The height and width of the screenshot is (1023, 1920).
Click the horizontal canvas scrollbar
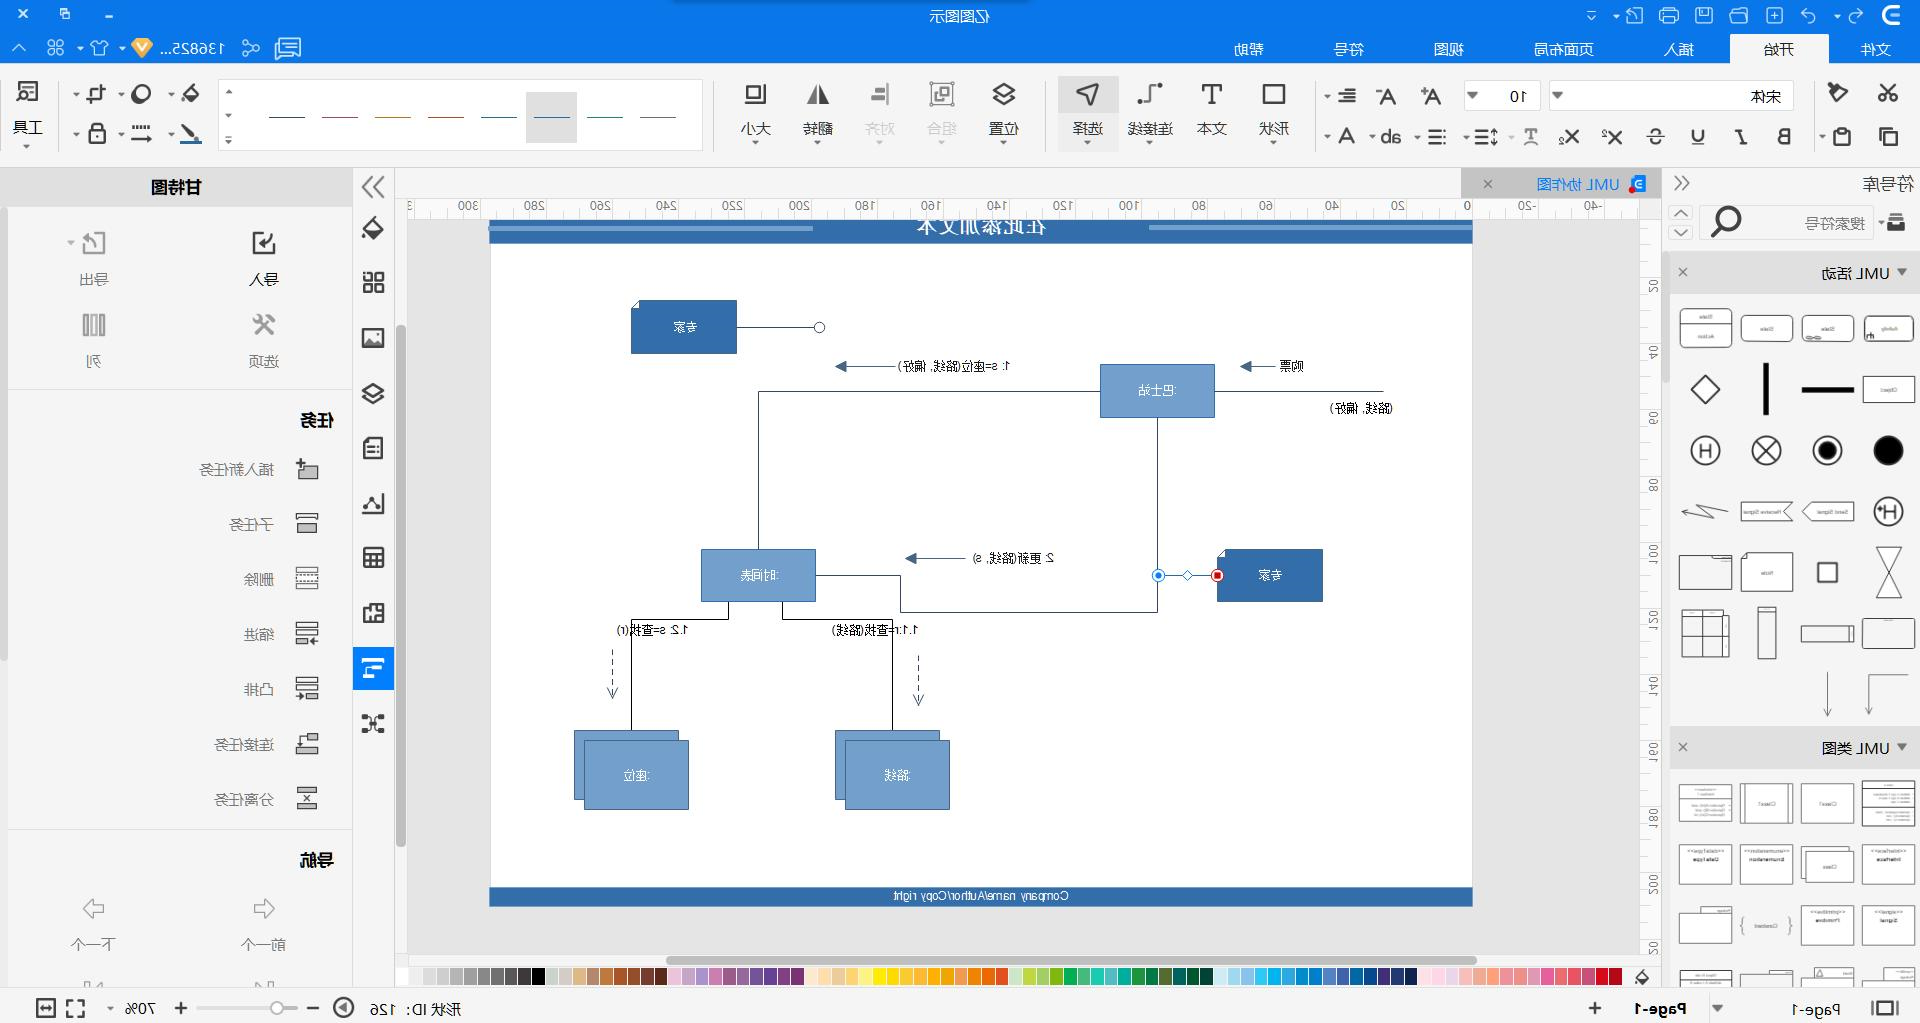(x=1071, y=960)
